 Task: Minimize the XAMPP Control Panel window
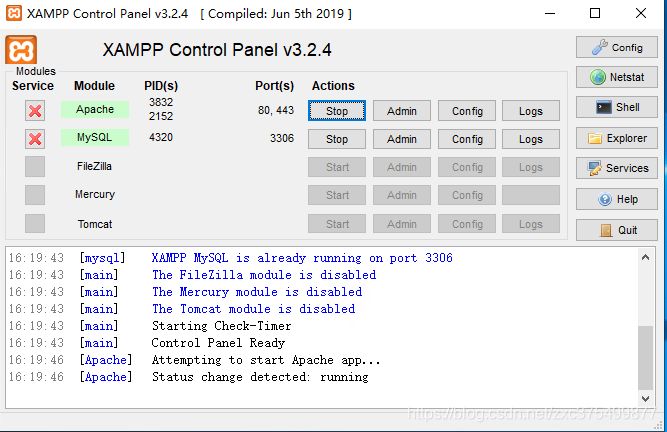tap(550, 14)
